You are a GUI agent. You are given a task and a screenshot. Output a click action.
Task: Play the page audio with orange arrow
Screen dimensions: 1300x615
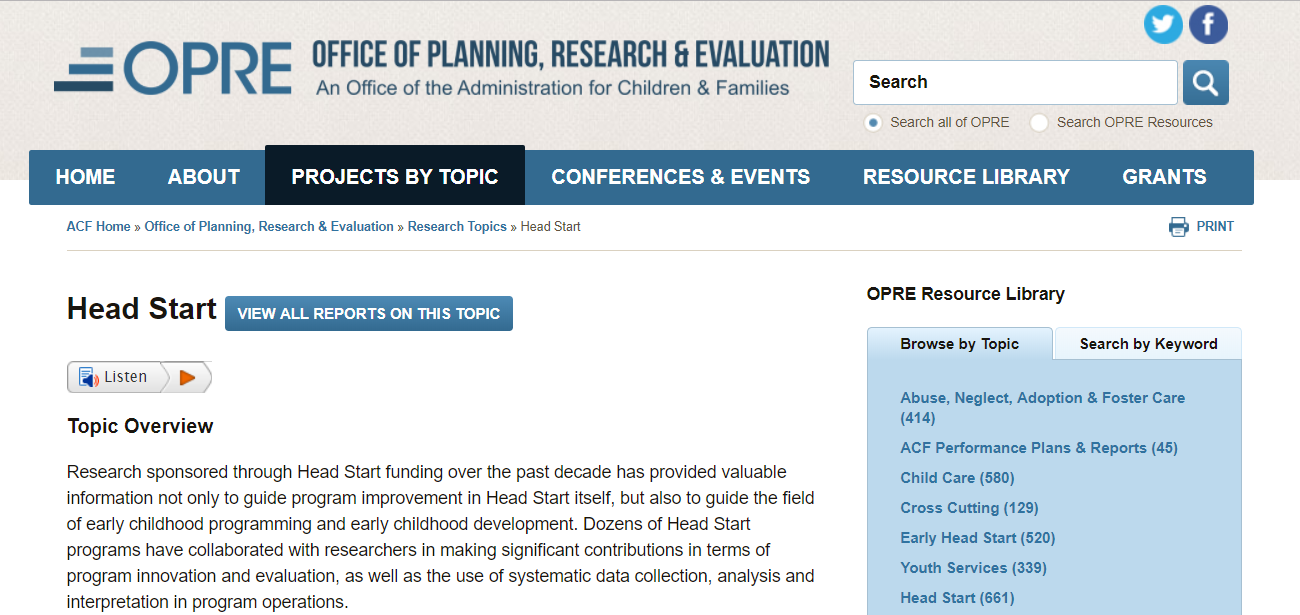click(x=187, y=377)
